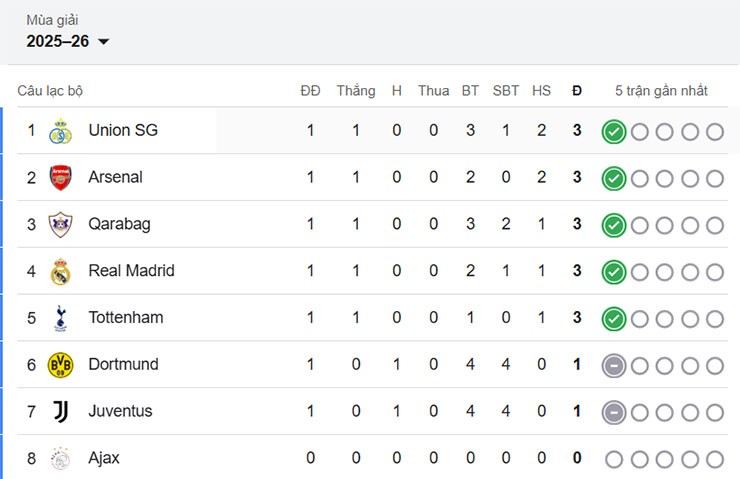Viewport: 740px width, 479px height.
Task: Click the Tottenham club crest
Action: [x=61, y=318]
